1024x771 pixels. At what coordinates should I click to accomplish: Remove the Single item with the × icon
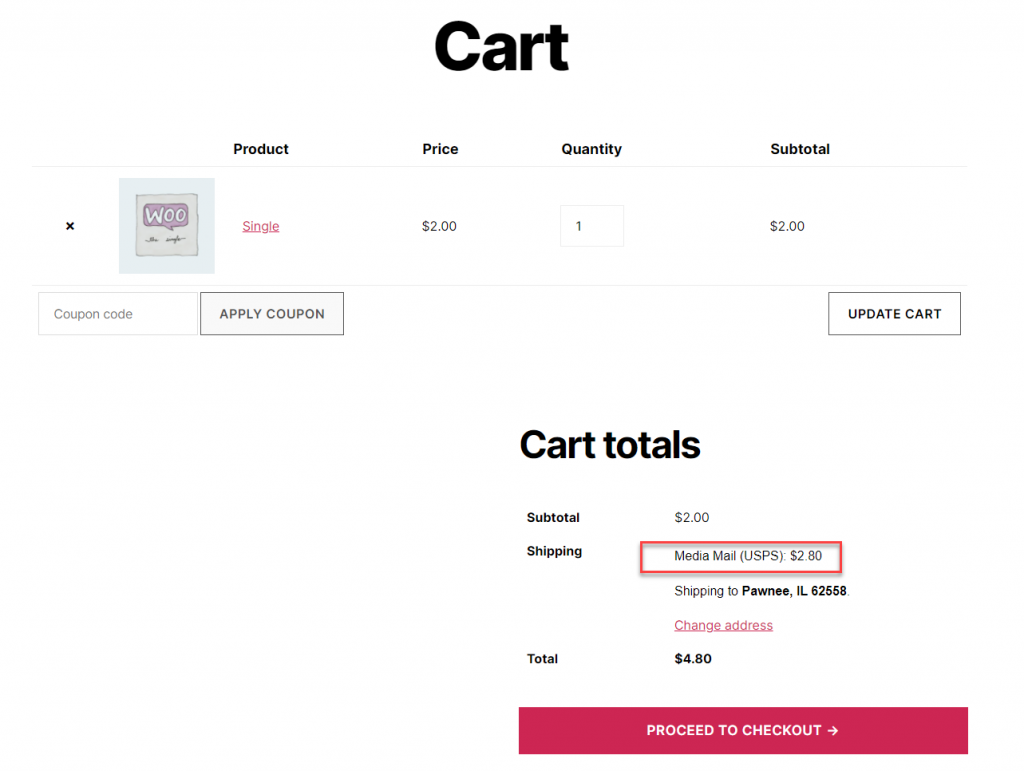coord(70,226)
